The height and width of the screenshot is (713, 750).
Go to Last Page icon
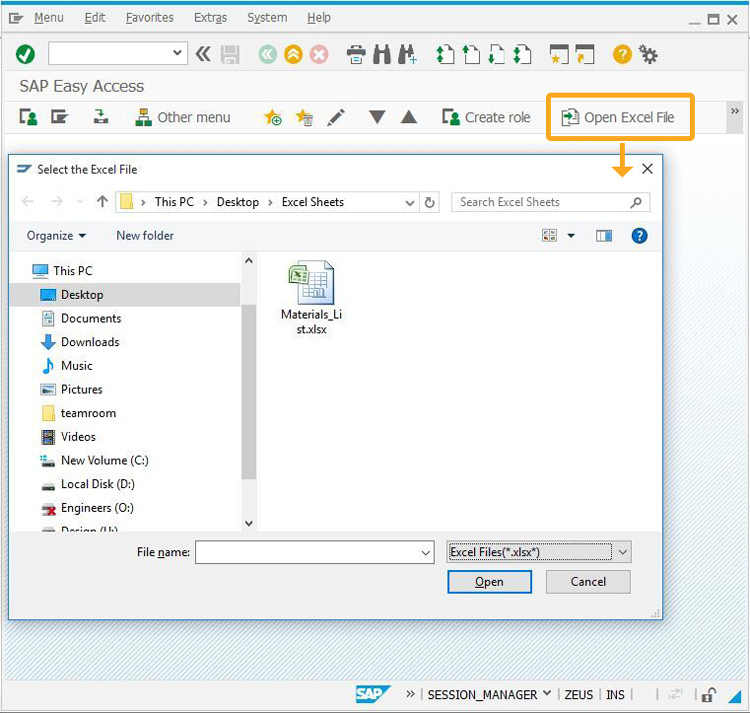click(522, 54)
